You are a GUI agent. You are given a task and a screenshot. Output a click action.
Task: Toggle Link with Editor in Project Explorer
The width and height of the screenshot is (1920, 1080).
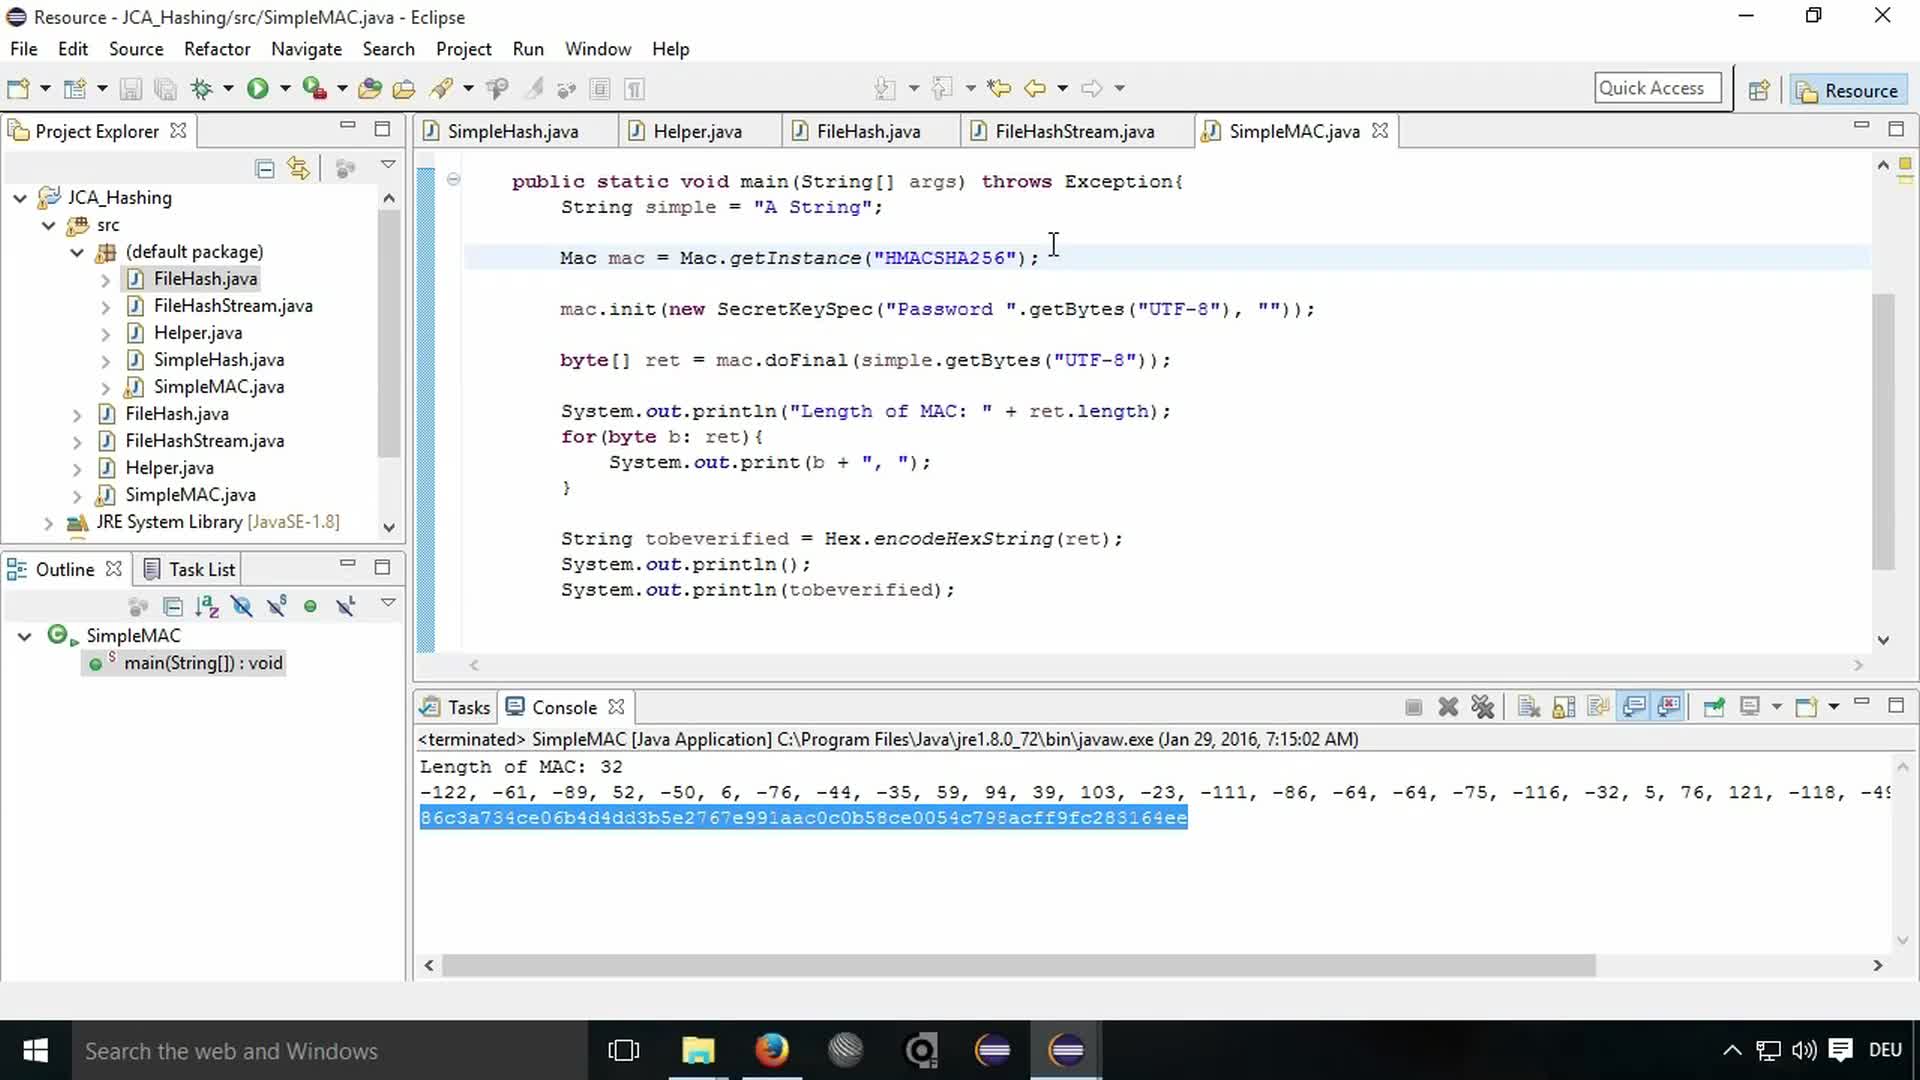click(298, 168)
